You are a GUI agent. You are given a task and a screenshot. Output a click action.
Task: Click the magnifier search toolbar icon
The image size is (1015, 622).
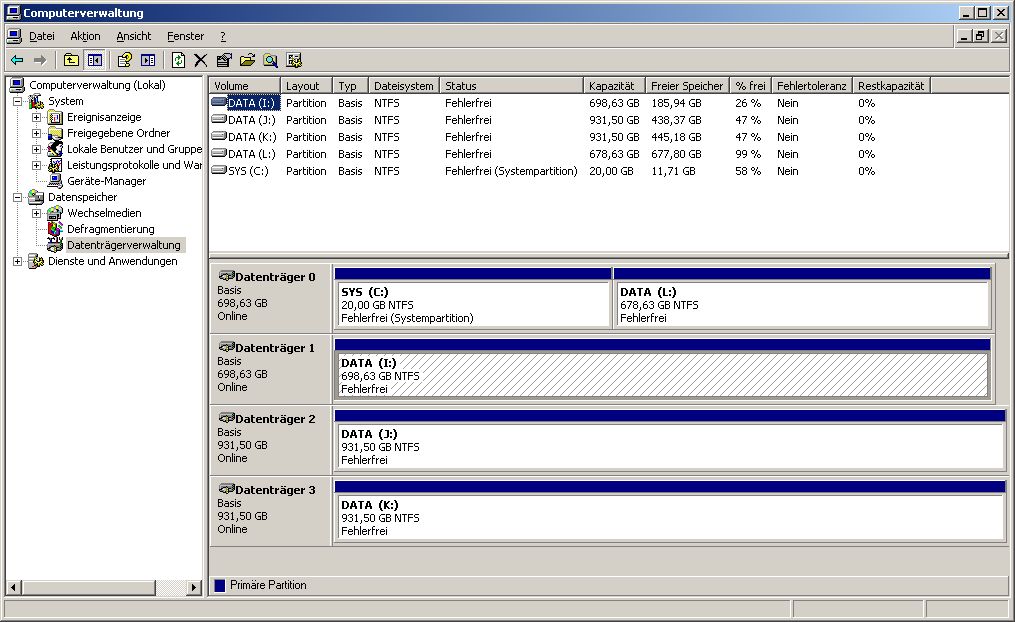[270, 60]
